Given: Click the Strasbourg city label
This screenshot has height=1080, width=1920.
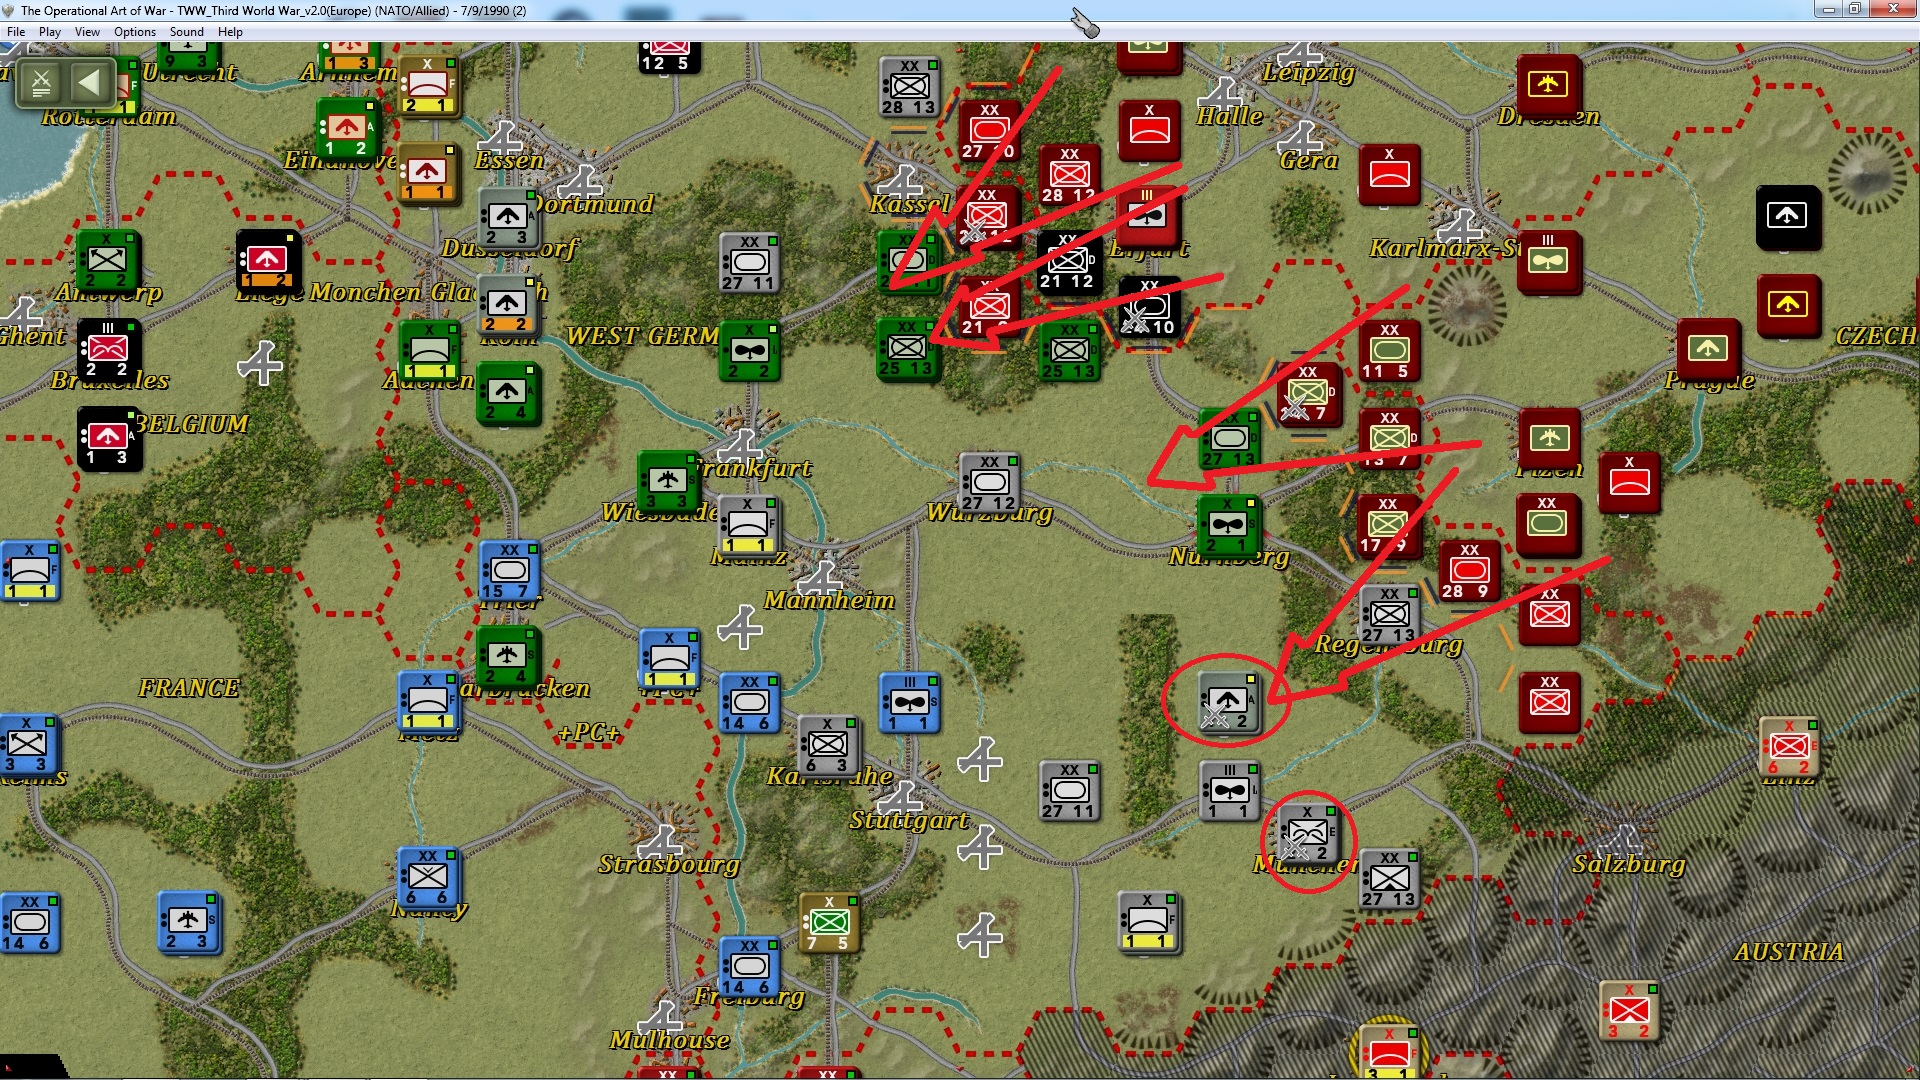Looking at the screenshot, I should (669, 864).
